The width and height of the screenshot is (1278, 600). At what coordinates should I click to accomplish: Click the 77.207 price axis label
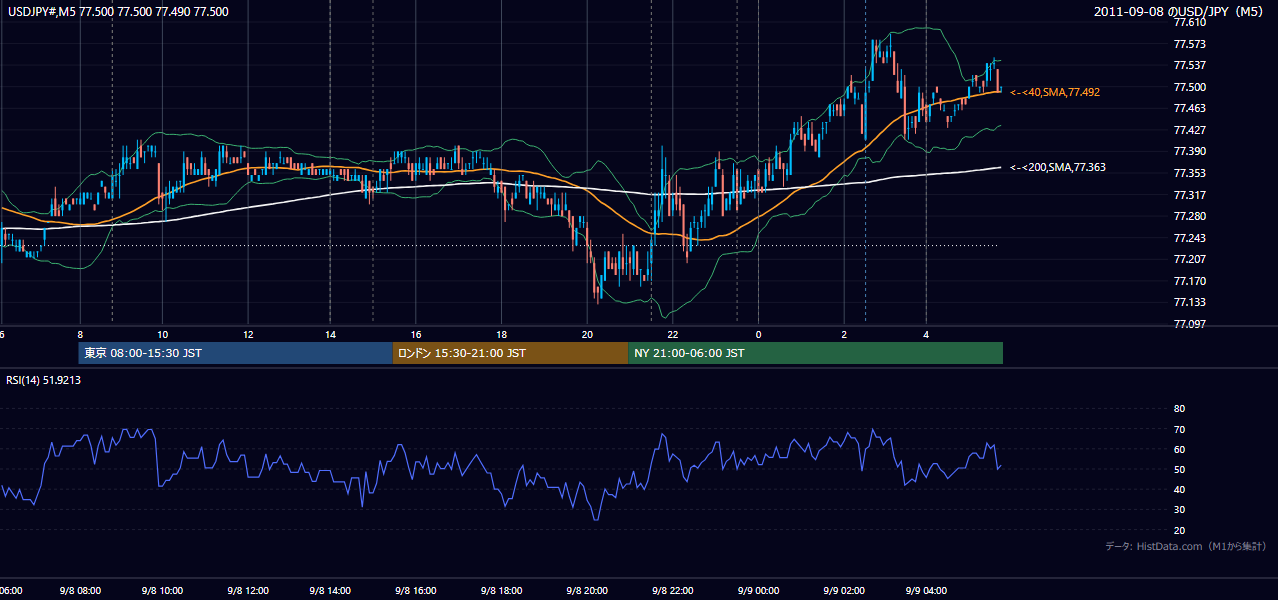(x=1190, y=259)
